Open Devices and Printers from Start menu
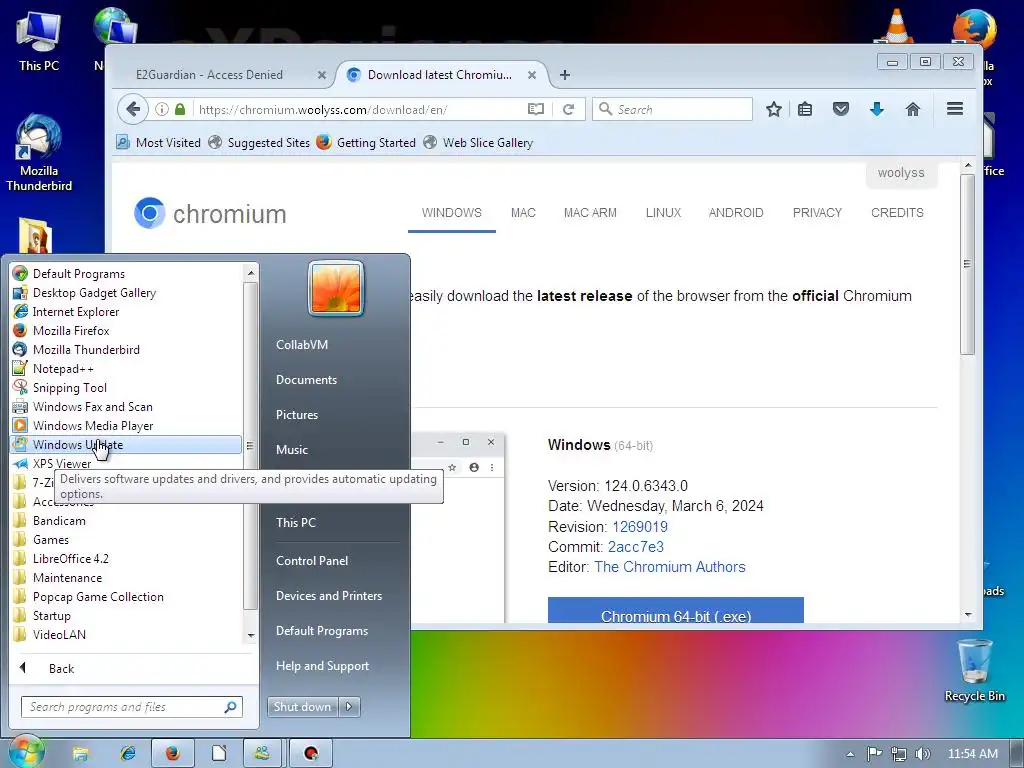 point(328,596)
